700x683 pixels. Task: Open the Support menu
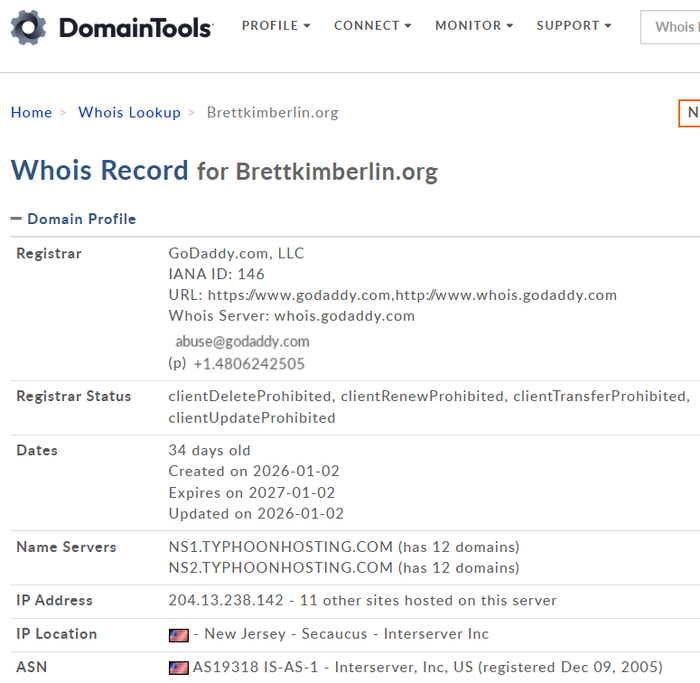pyautogui.click(x=574, y=26)
